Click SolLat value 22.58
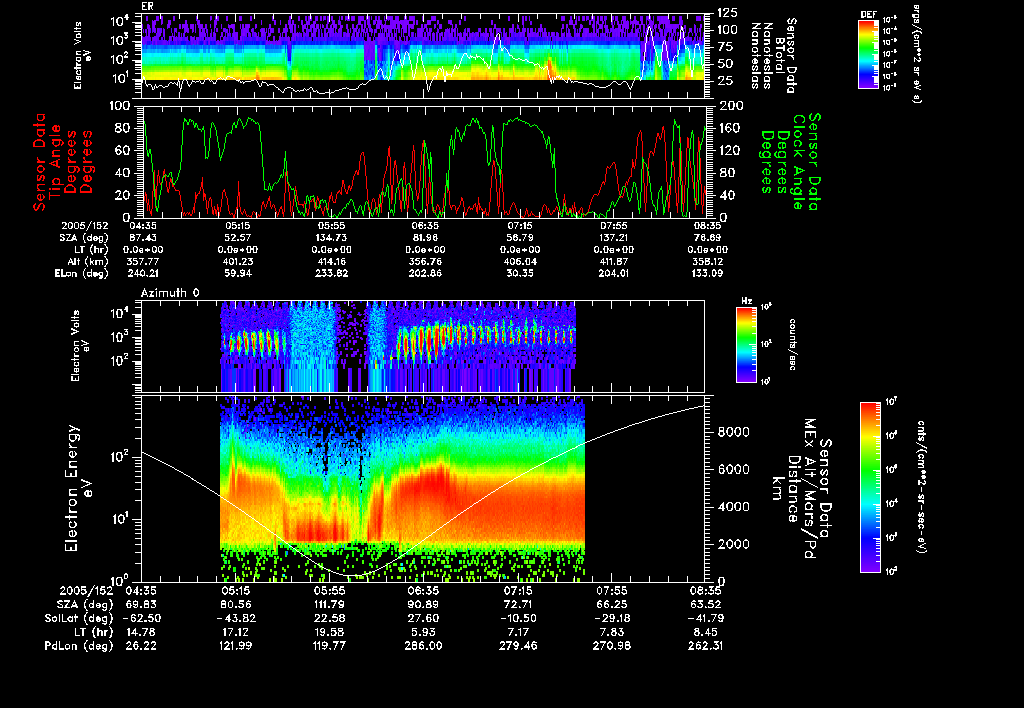 pyautogui.click(x=330, y=619)
